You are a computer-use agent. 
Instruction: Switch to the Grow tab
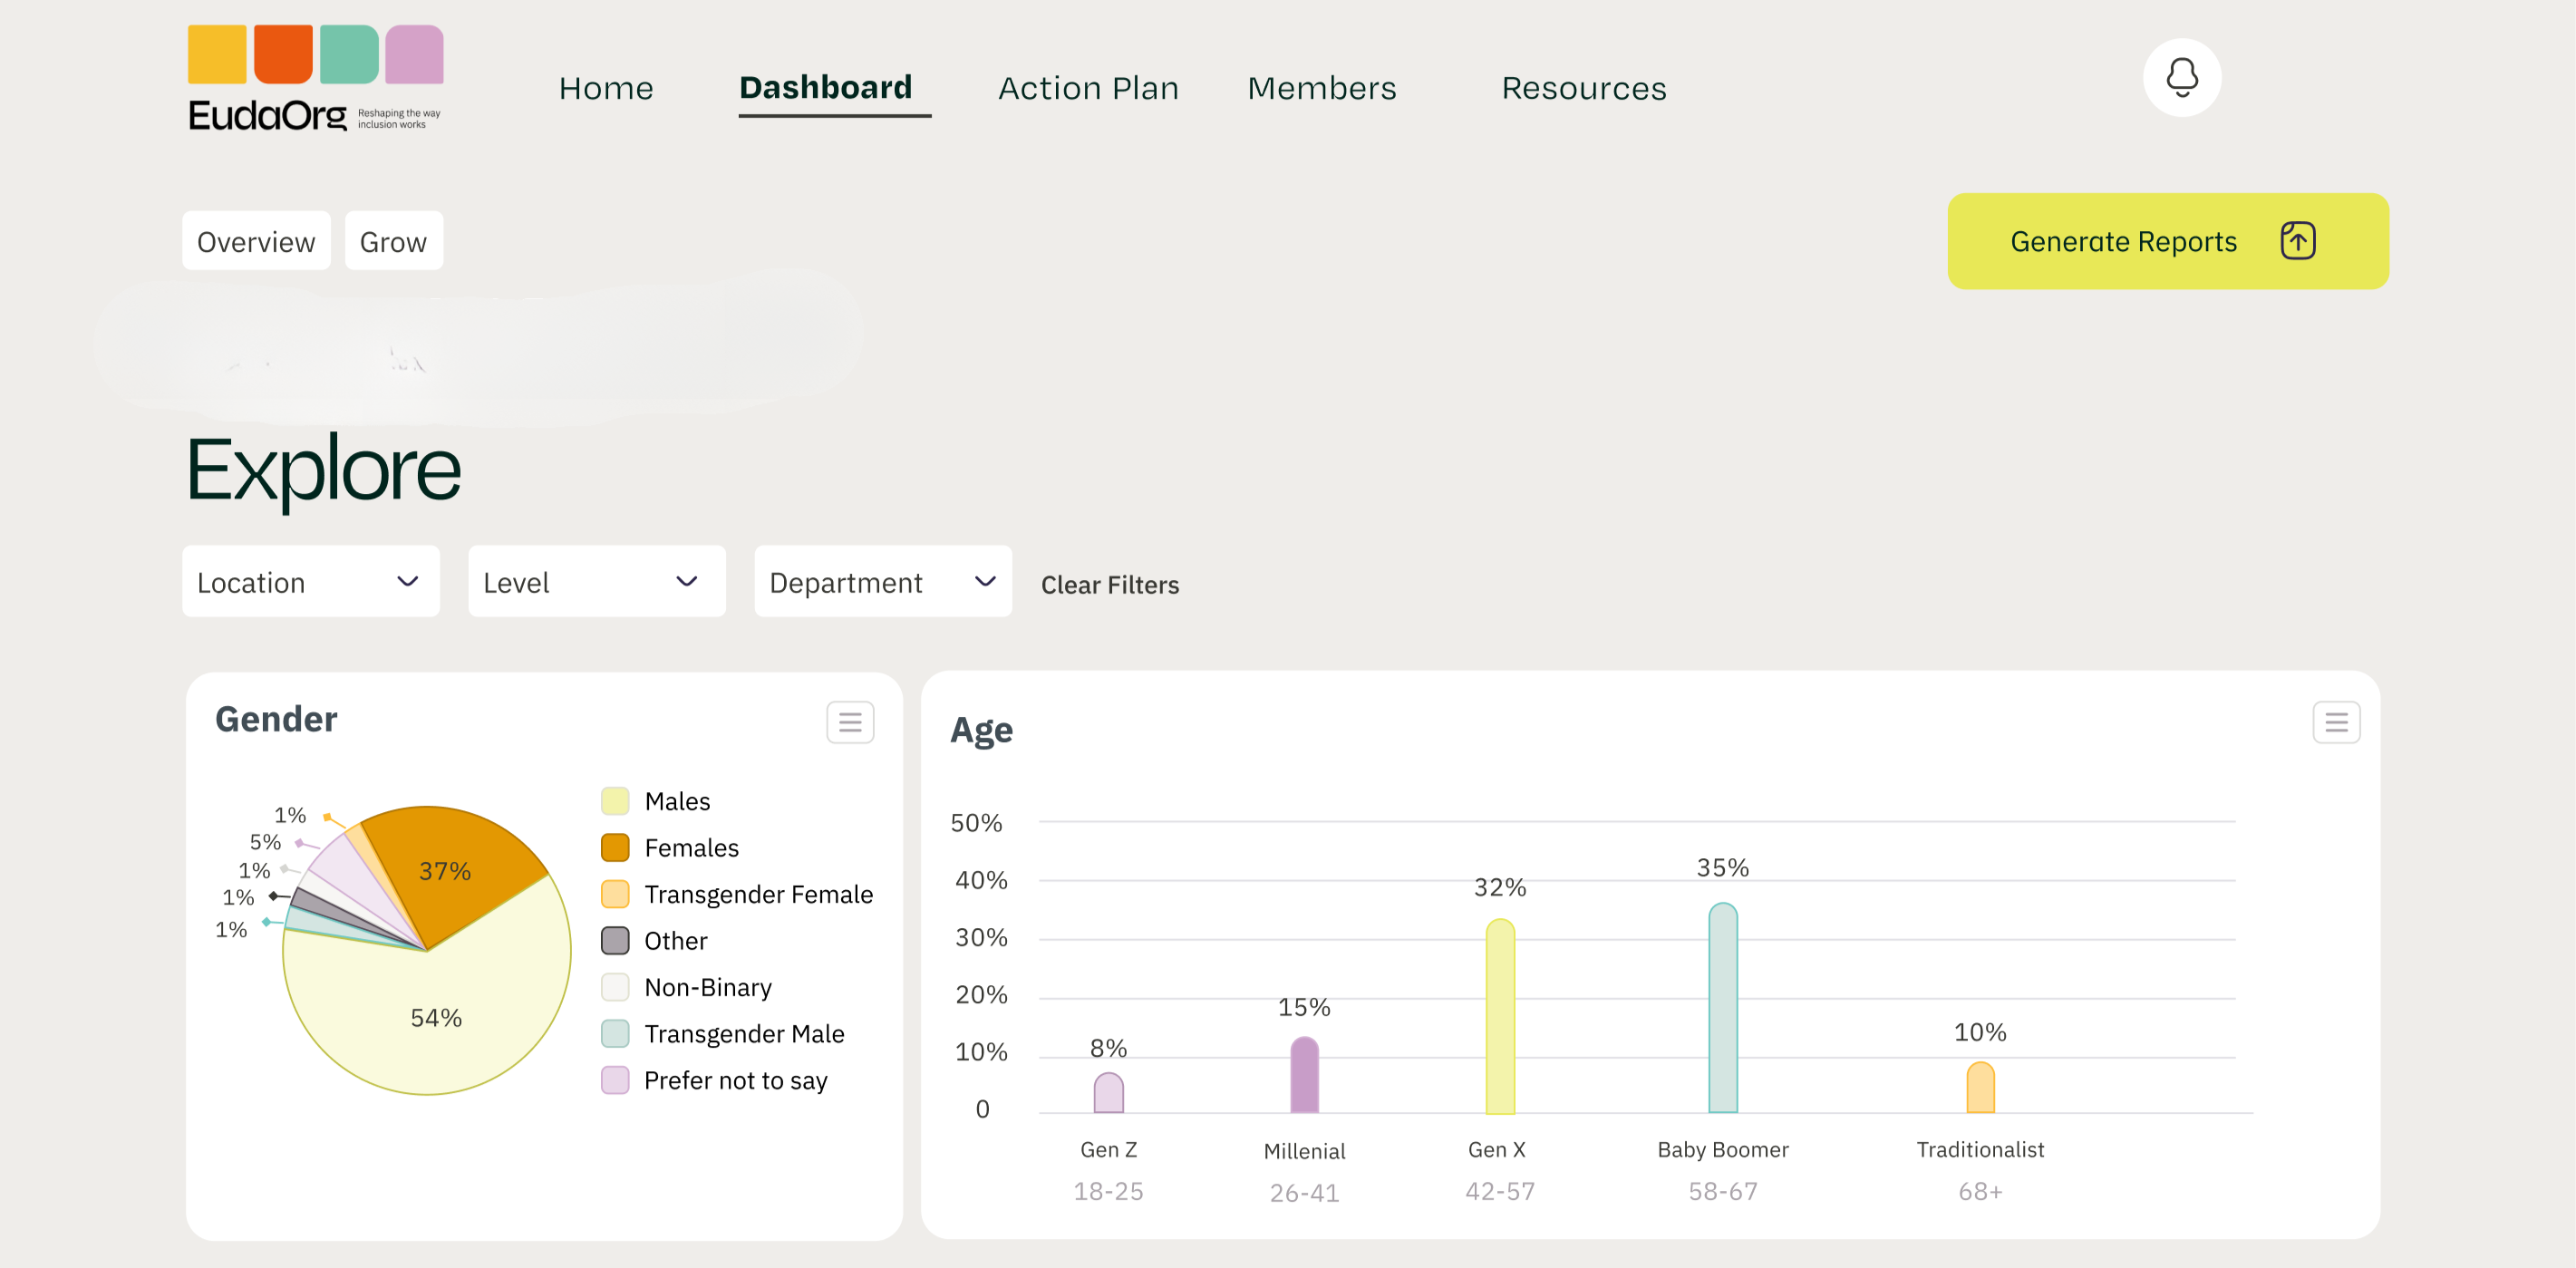[x=393, y=240]
